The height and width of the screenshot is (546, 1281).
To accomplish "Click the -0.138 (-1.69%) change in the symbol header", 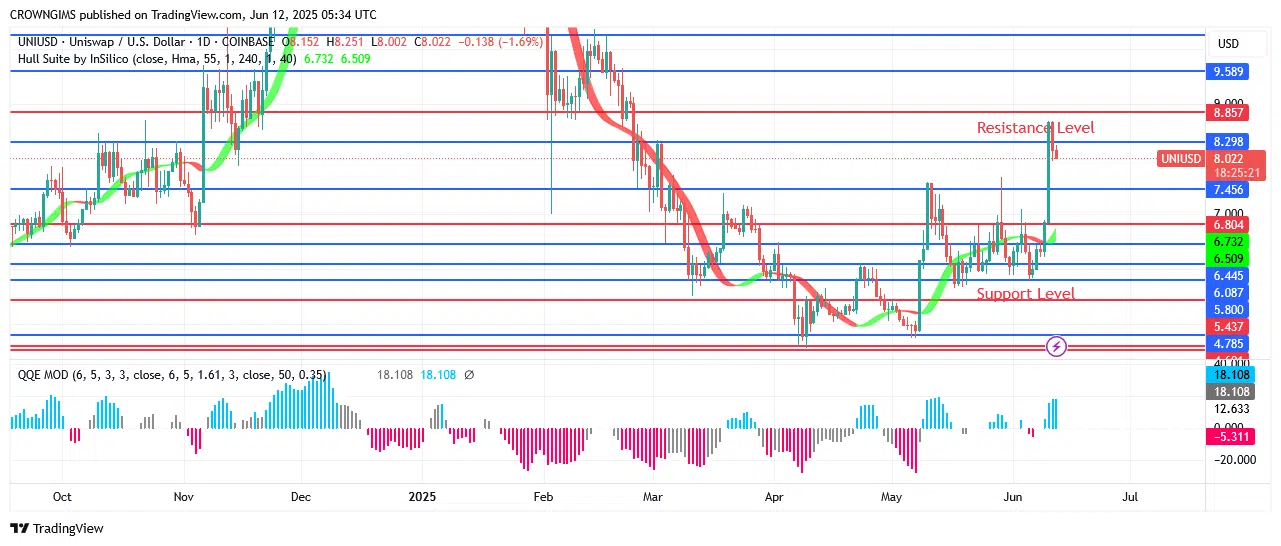I will (x=500, y=42).
